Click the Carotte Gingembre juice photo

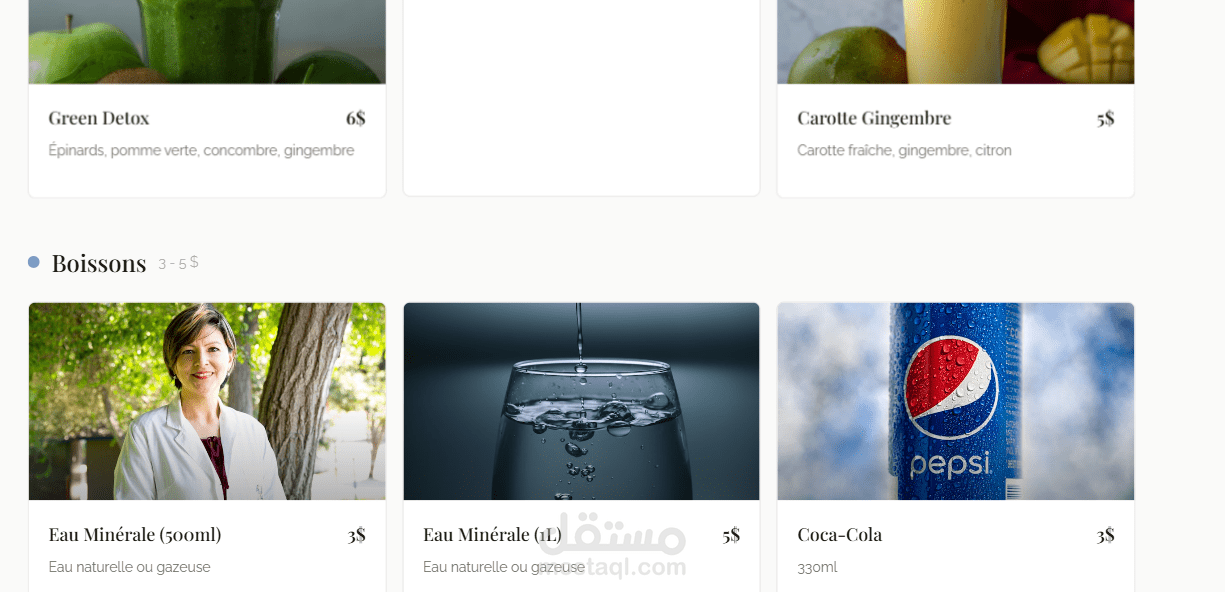pyautogui.click(x=955, y=41)
